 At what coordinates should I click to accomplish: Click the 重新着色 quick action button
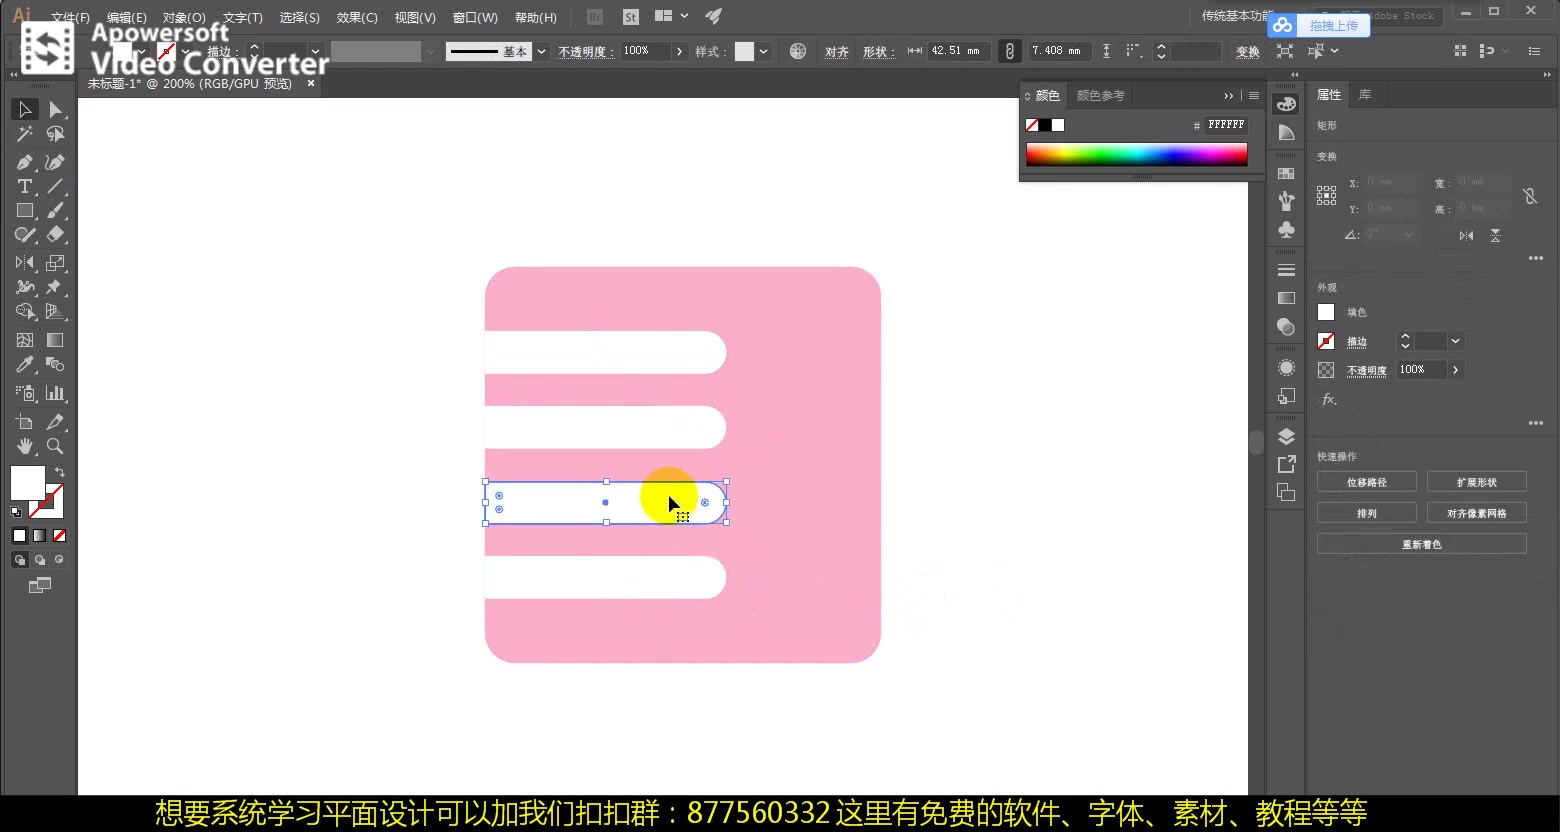point(1421,544)
